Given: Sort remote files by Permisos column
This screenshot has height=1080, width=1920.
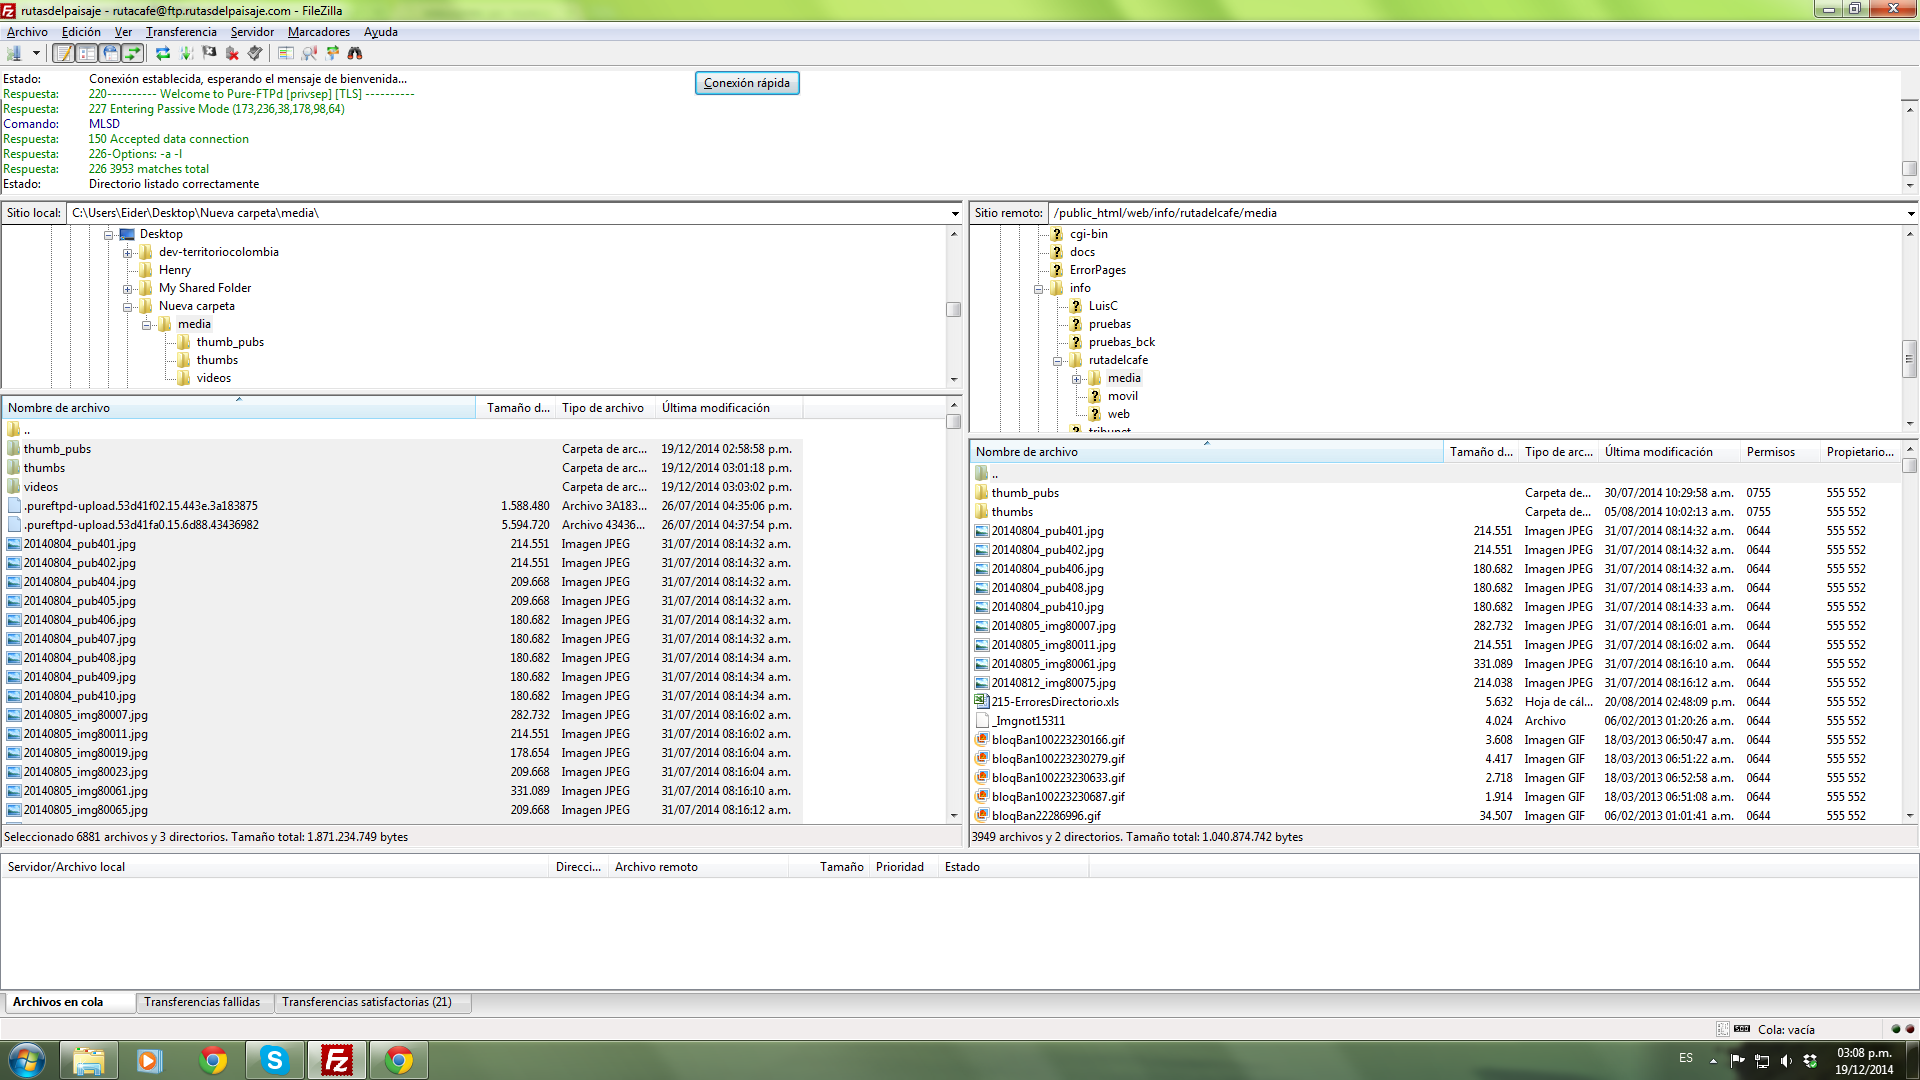Looking at the screenshot, I should point(1770,452).
